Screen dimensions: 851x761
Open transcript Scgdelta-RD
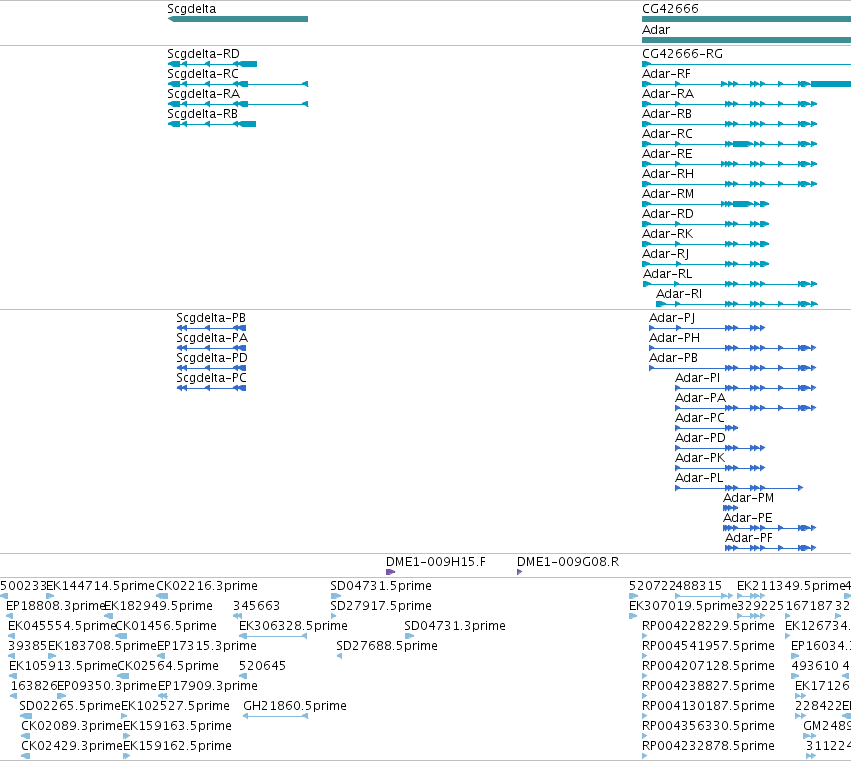tap(204, 54)
